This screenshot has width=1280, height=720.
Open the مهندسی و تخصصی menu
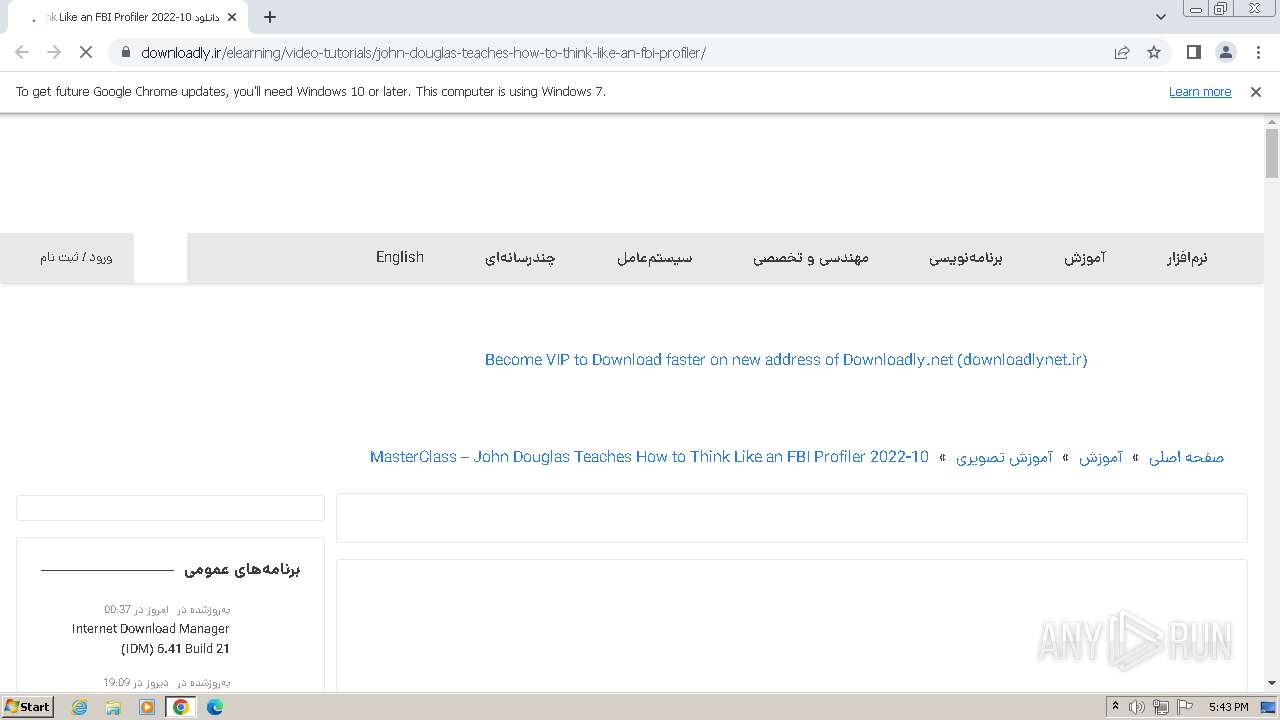tap(811, 258)
